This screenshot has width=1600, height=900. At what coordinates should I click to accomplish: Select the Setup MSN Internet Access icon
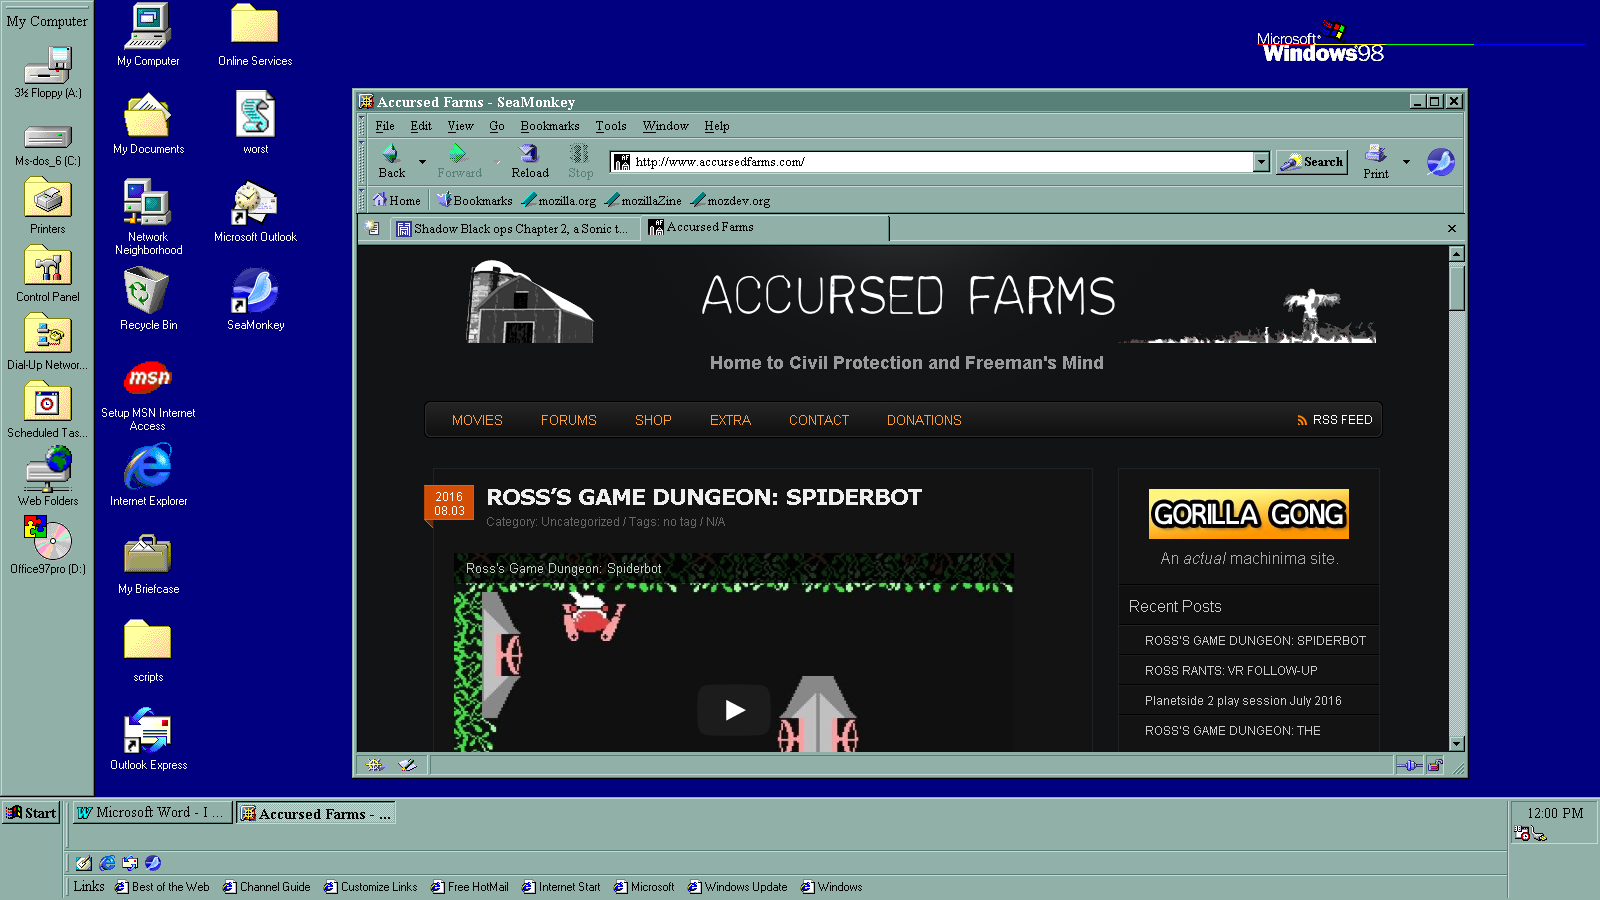148,395
